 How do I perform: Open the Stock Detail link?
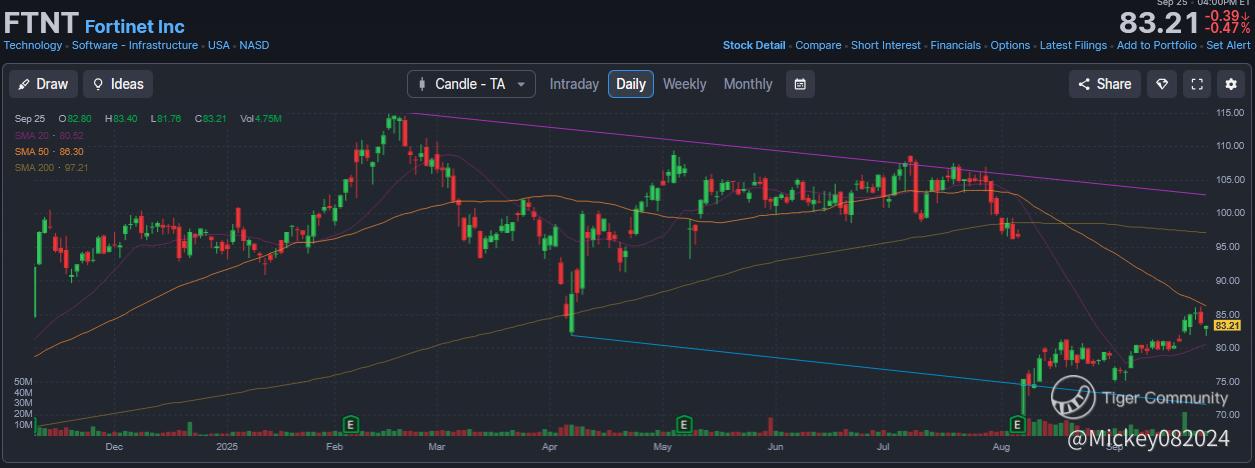click(754, 45)
